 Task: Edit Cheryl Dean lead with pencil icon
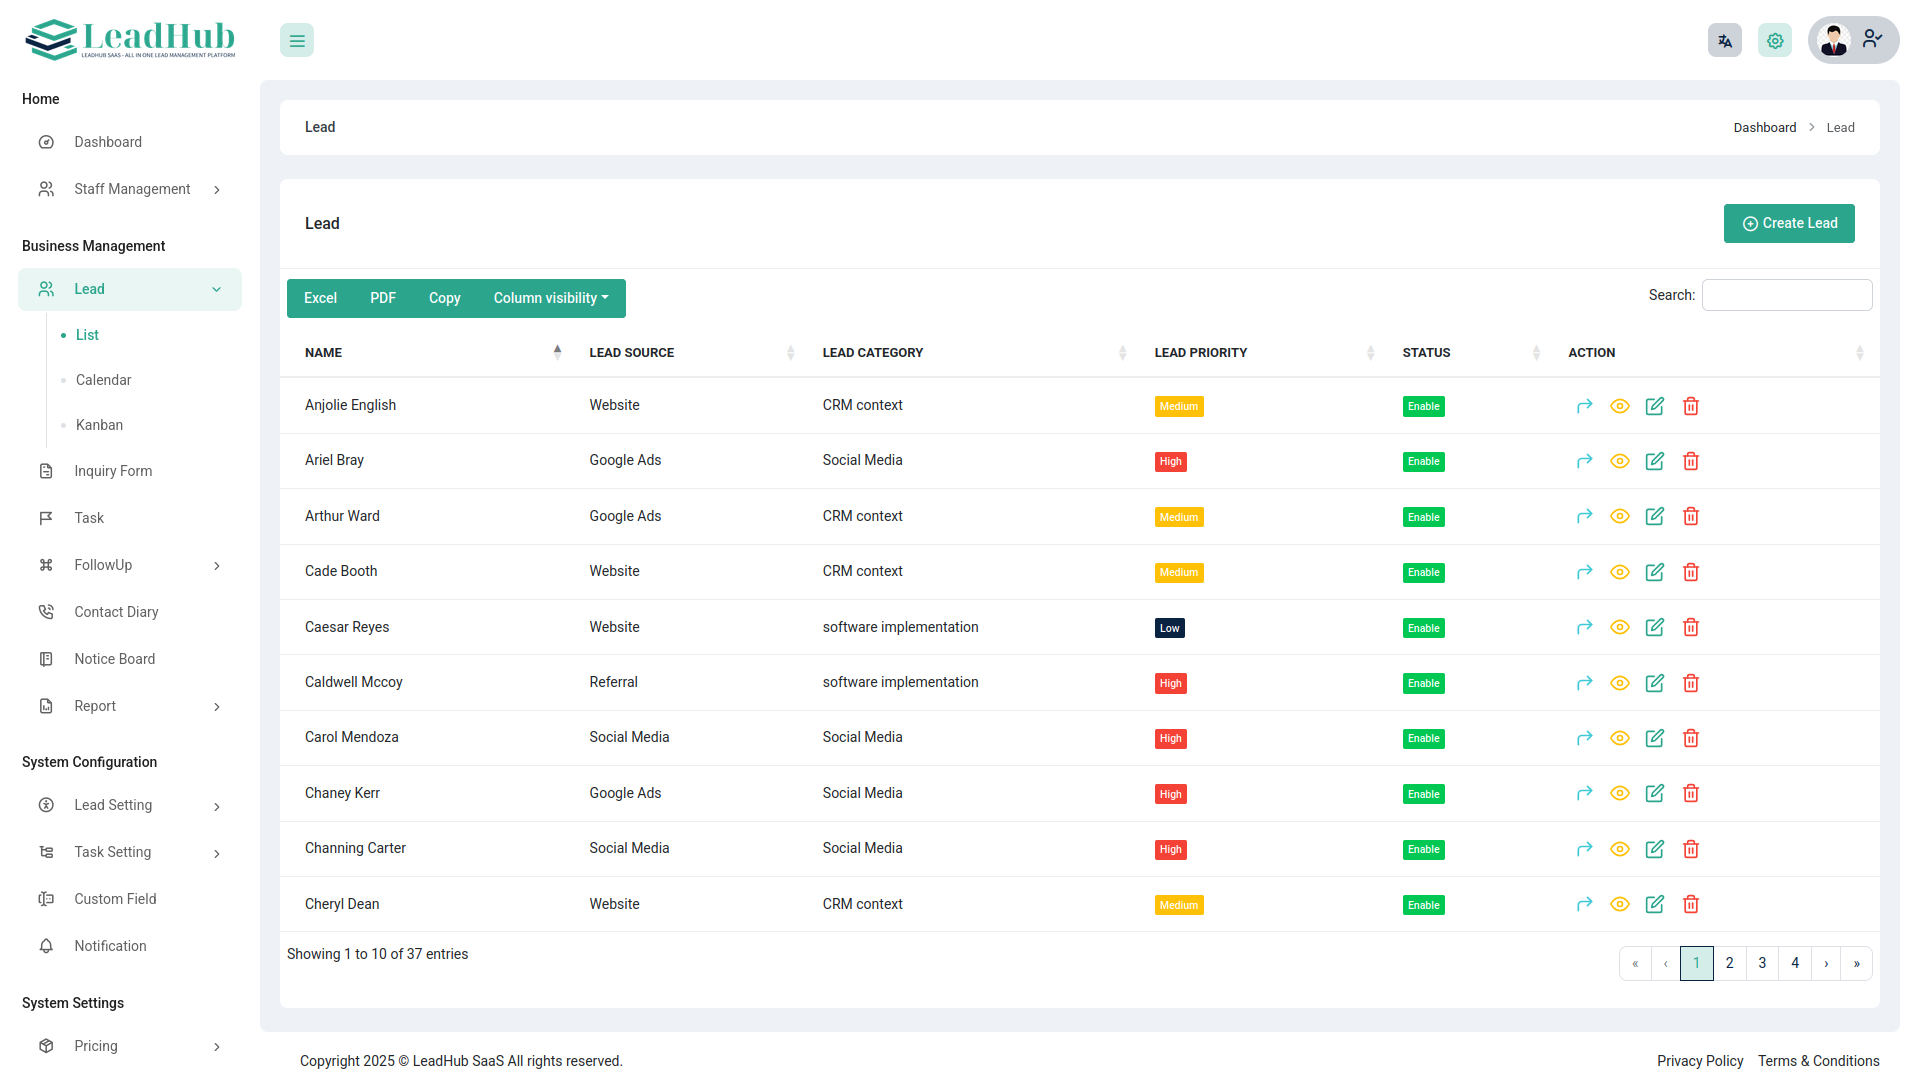1655,904
